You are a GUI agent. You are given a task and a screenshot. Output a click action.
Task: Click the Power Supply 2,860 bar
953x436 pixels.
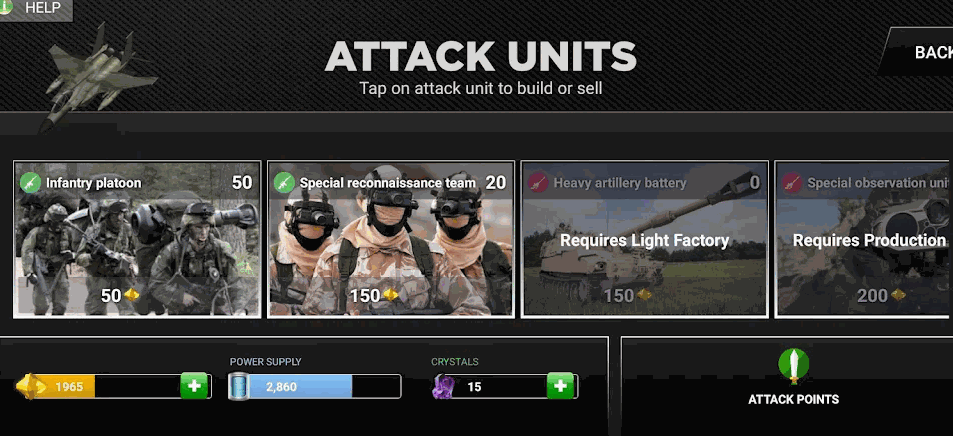pyautogui.click(x=315, y=387)
